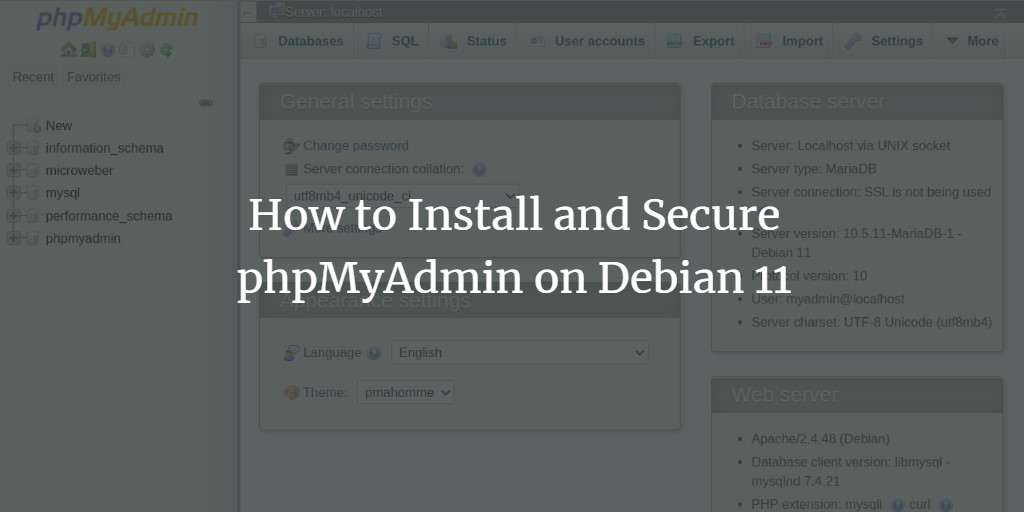Expand the mysql database node
The width and height of the screenshot is (1024, 512).
click(13, 193)
